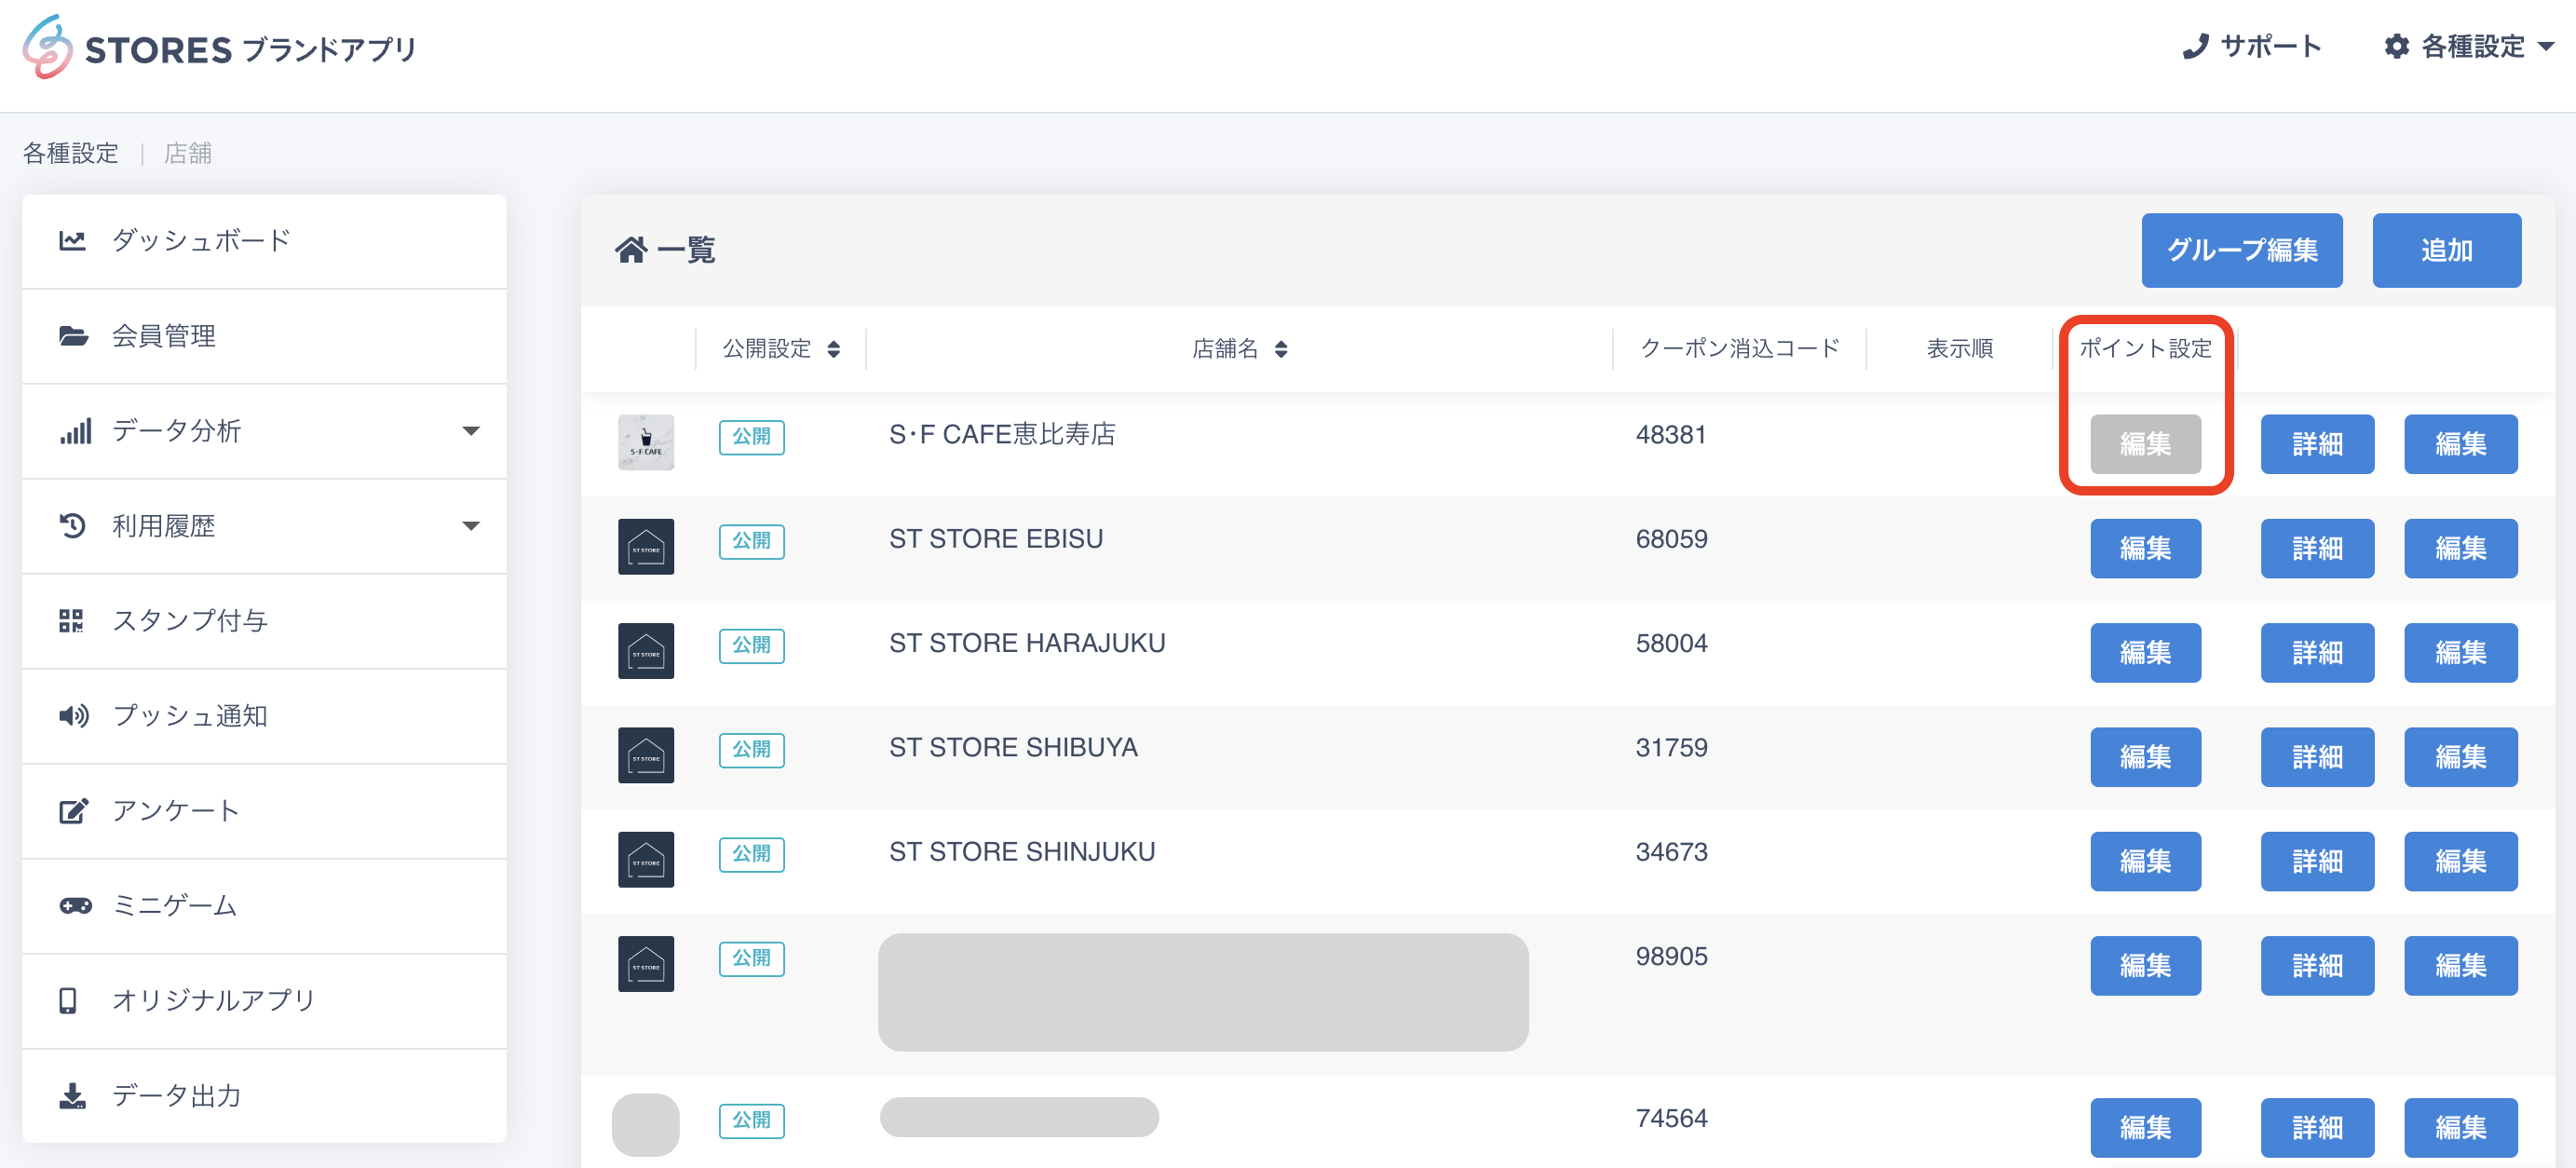Open the 各種設定 dropdown in header

coord(2470,47)
